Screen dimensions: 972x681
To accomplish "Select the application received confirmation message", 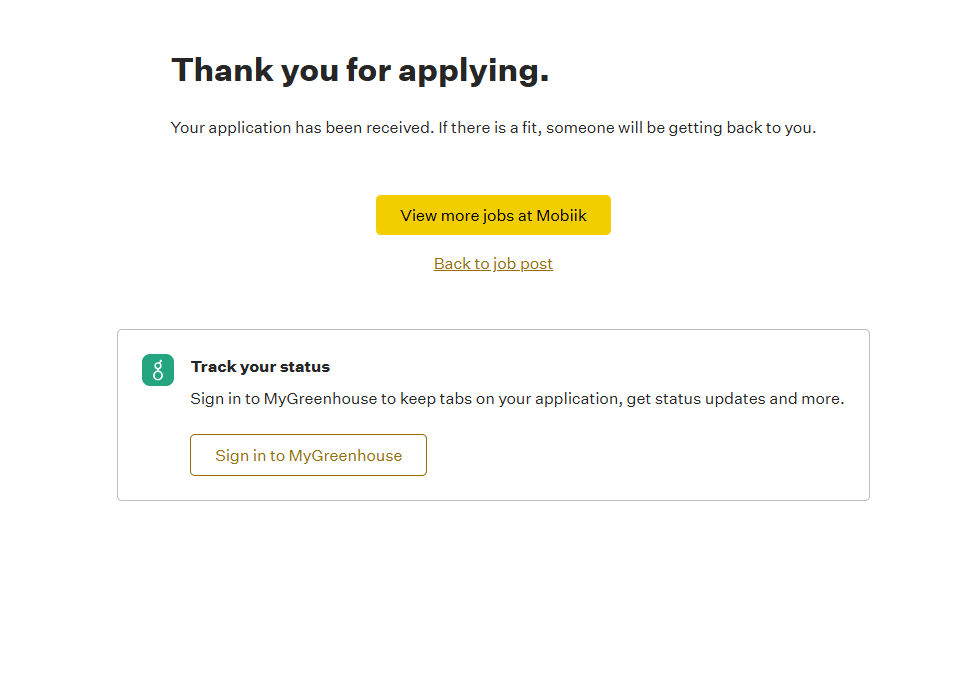I will coord(493,128).
